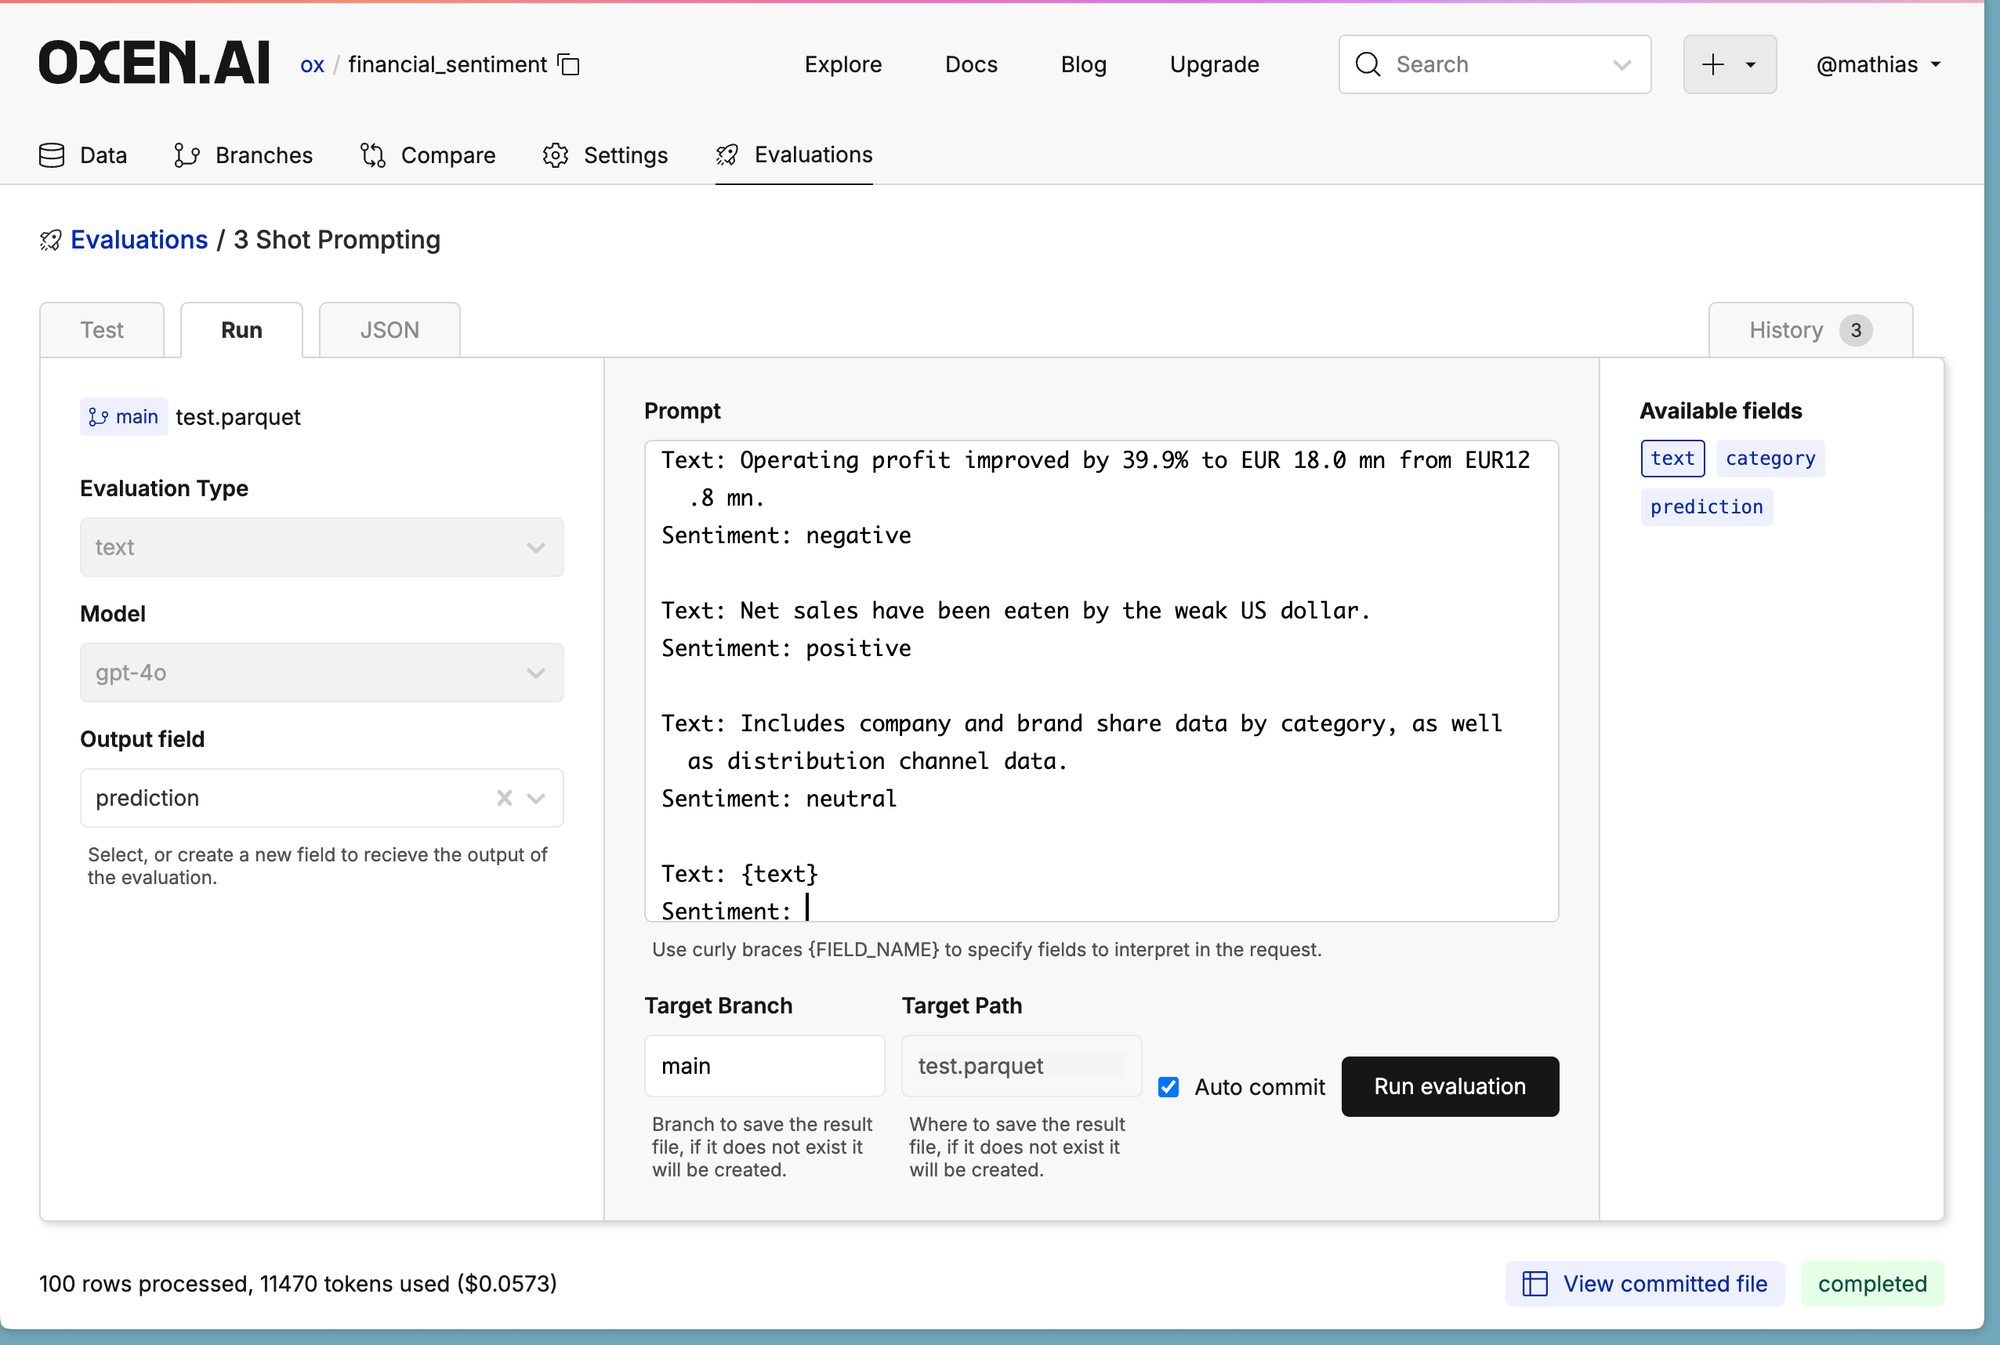The image size is (2000, 1345).
Task: Open the plus create-new dropdown
Action: click(x=1729, y=65)
